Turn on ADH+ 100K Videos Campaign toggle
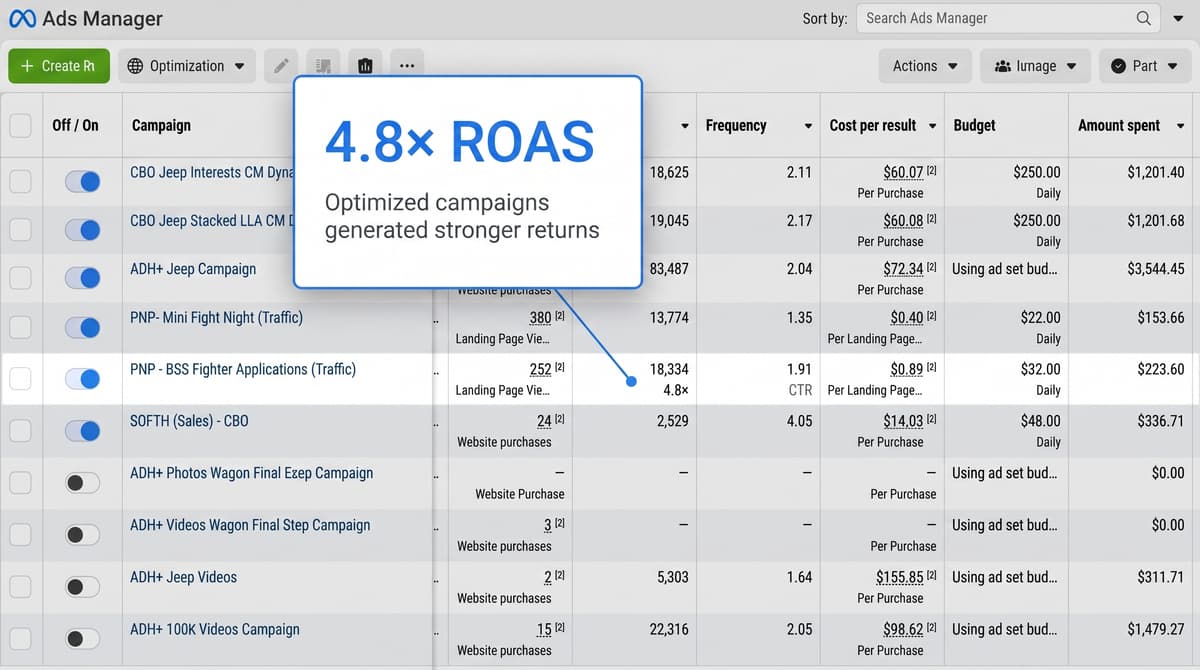Image resolution: width=1200 pixels, height=670 pixels. pos(82,639)
